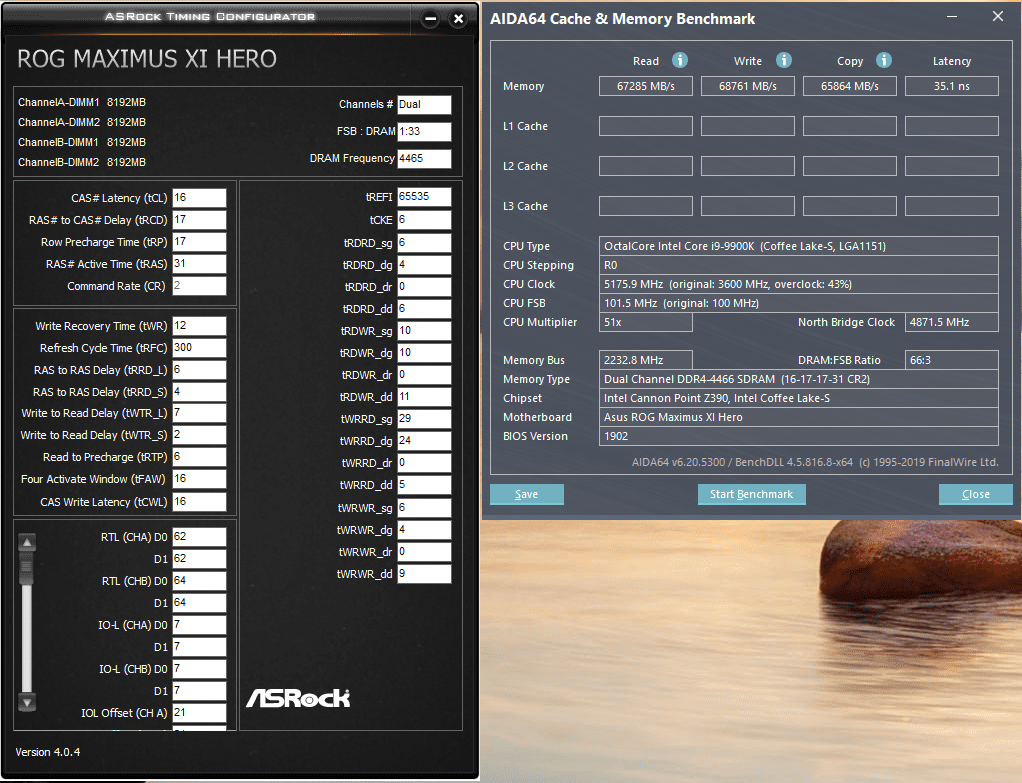Viewport: 1022px width, 783px height.
Task: Minimize the ASRock Timing Configurator window
Action: click(431, 19)
